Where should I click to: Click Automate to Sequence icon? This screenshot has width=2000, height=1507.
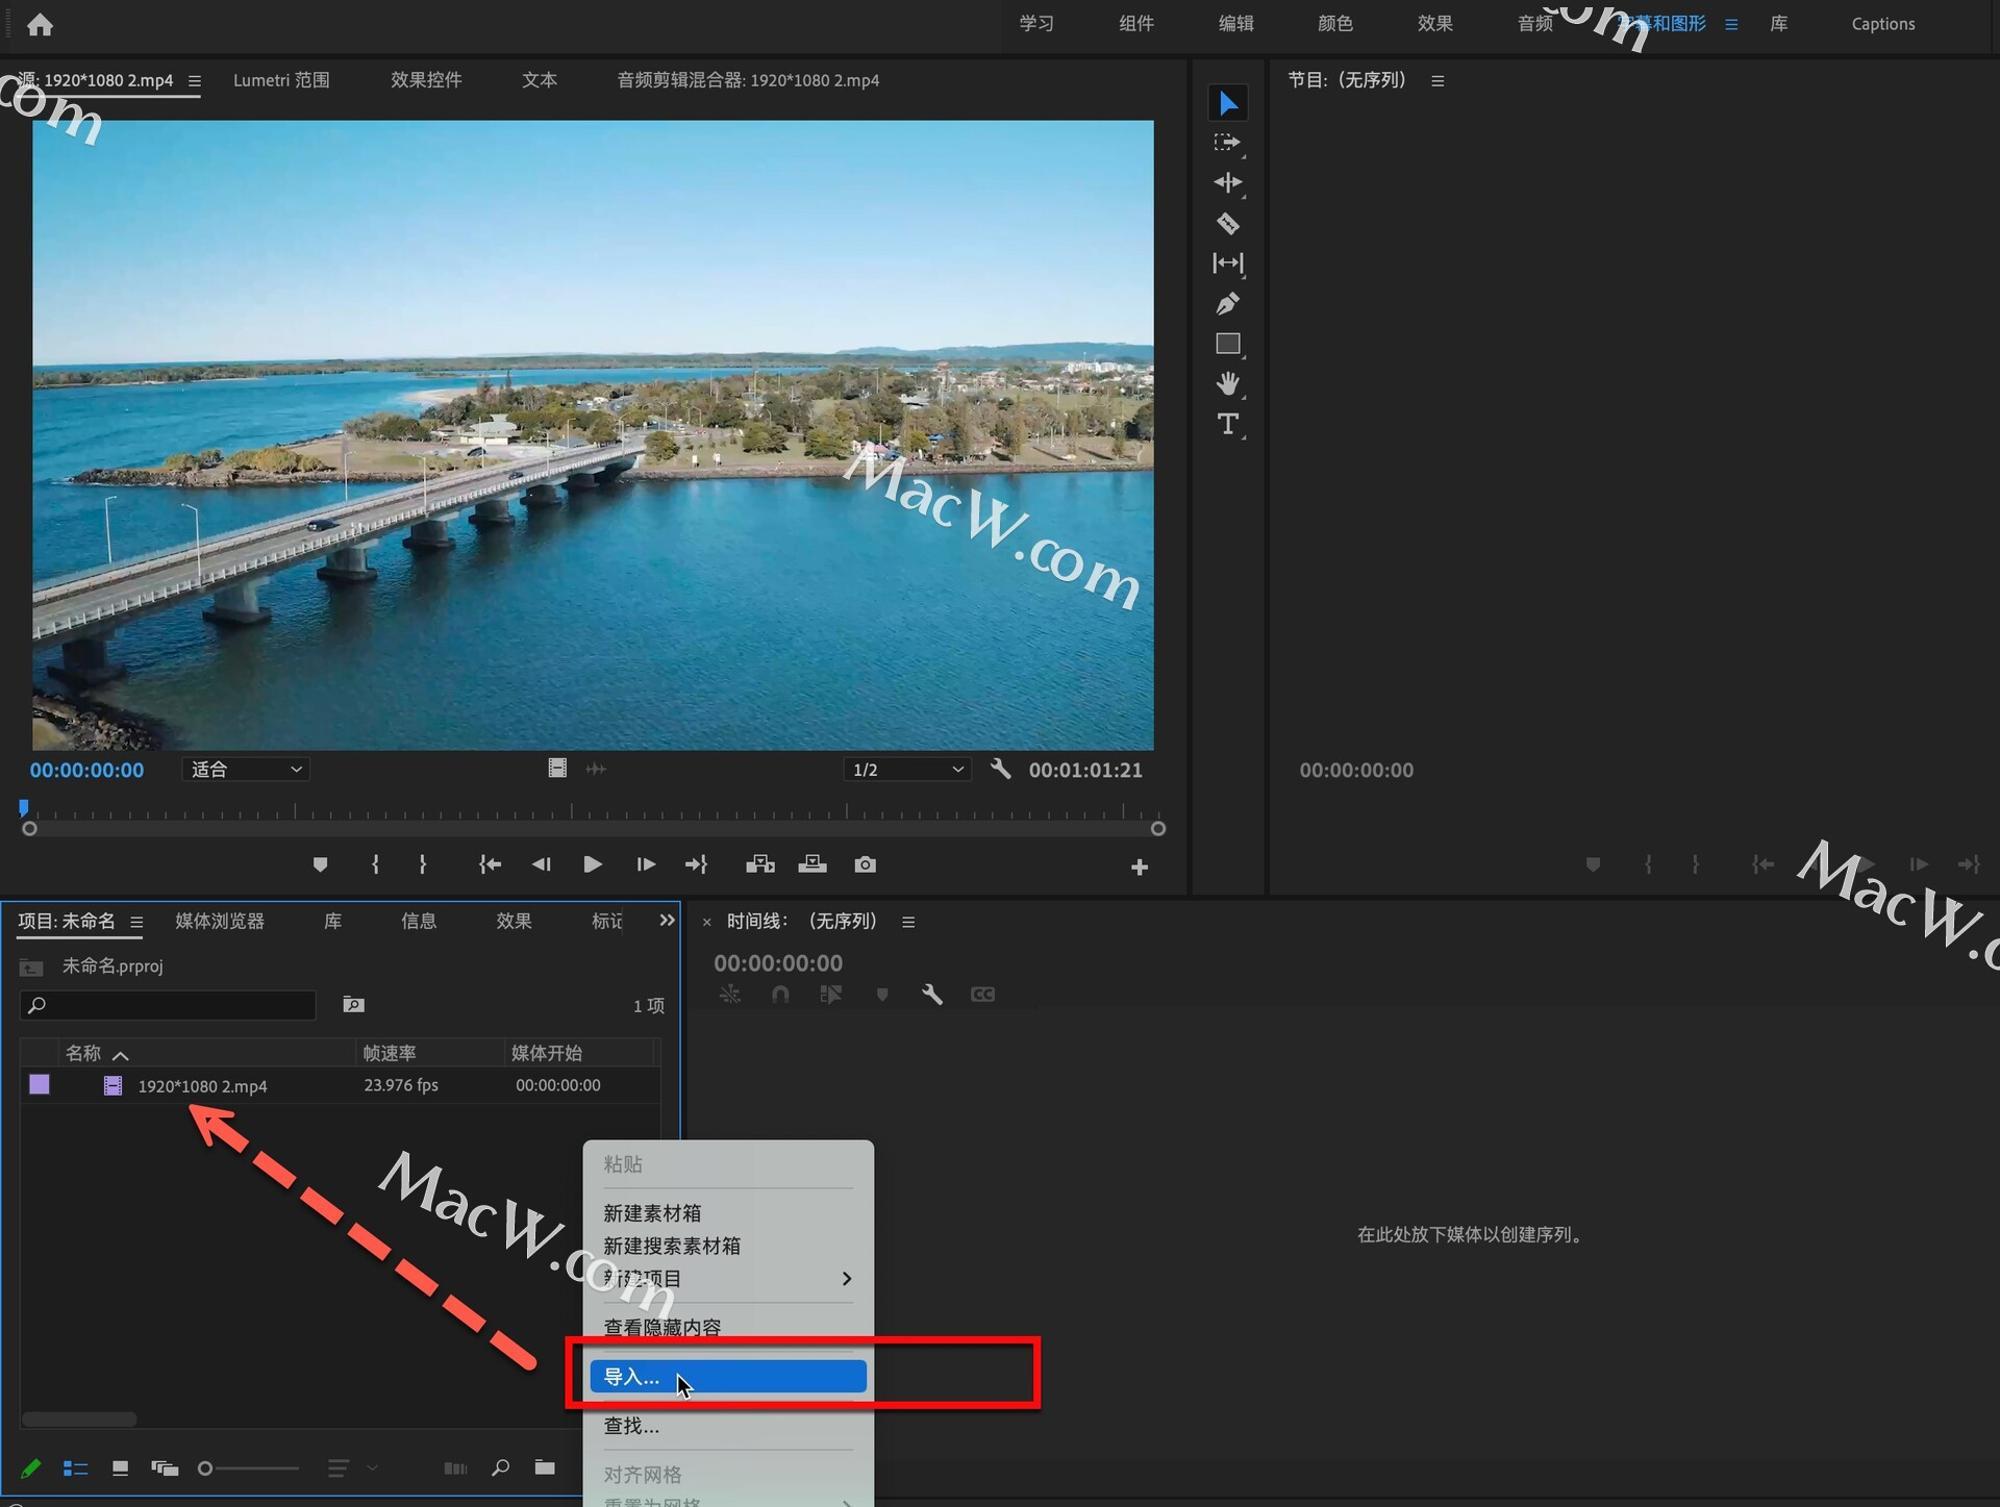[x=455, y=1468]
